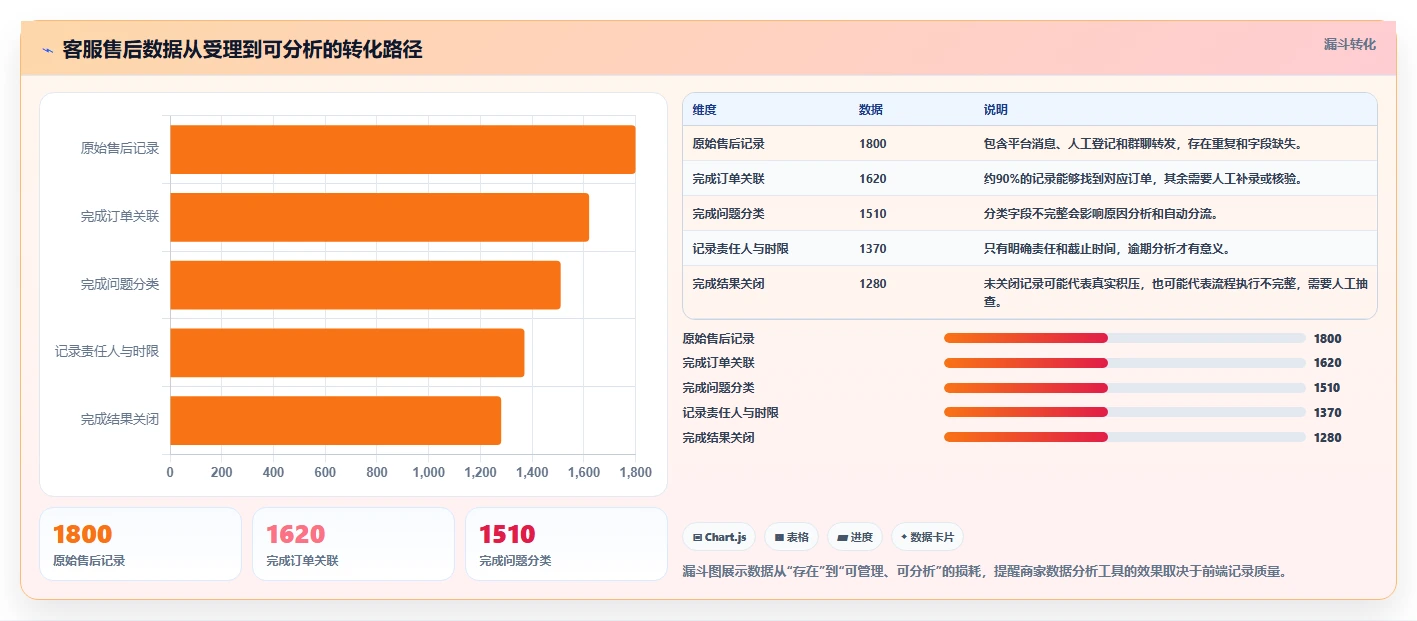Open the 1620 完成订单关联 data card
1417x621 pixels.
click(x=353, y=544)
